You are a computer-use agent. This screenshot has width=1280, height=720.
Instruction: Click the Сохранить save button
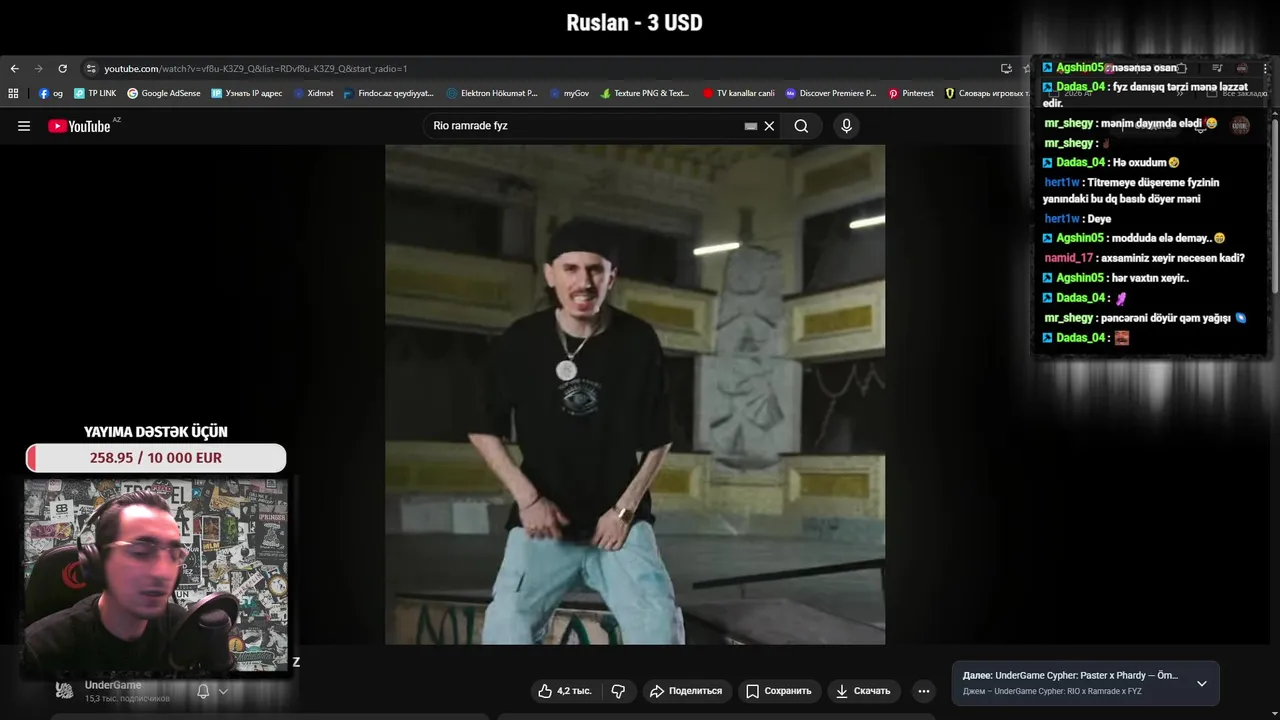point(779,691)
